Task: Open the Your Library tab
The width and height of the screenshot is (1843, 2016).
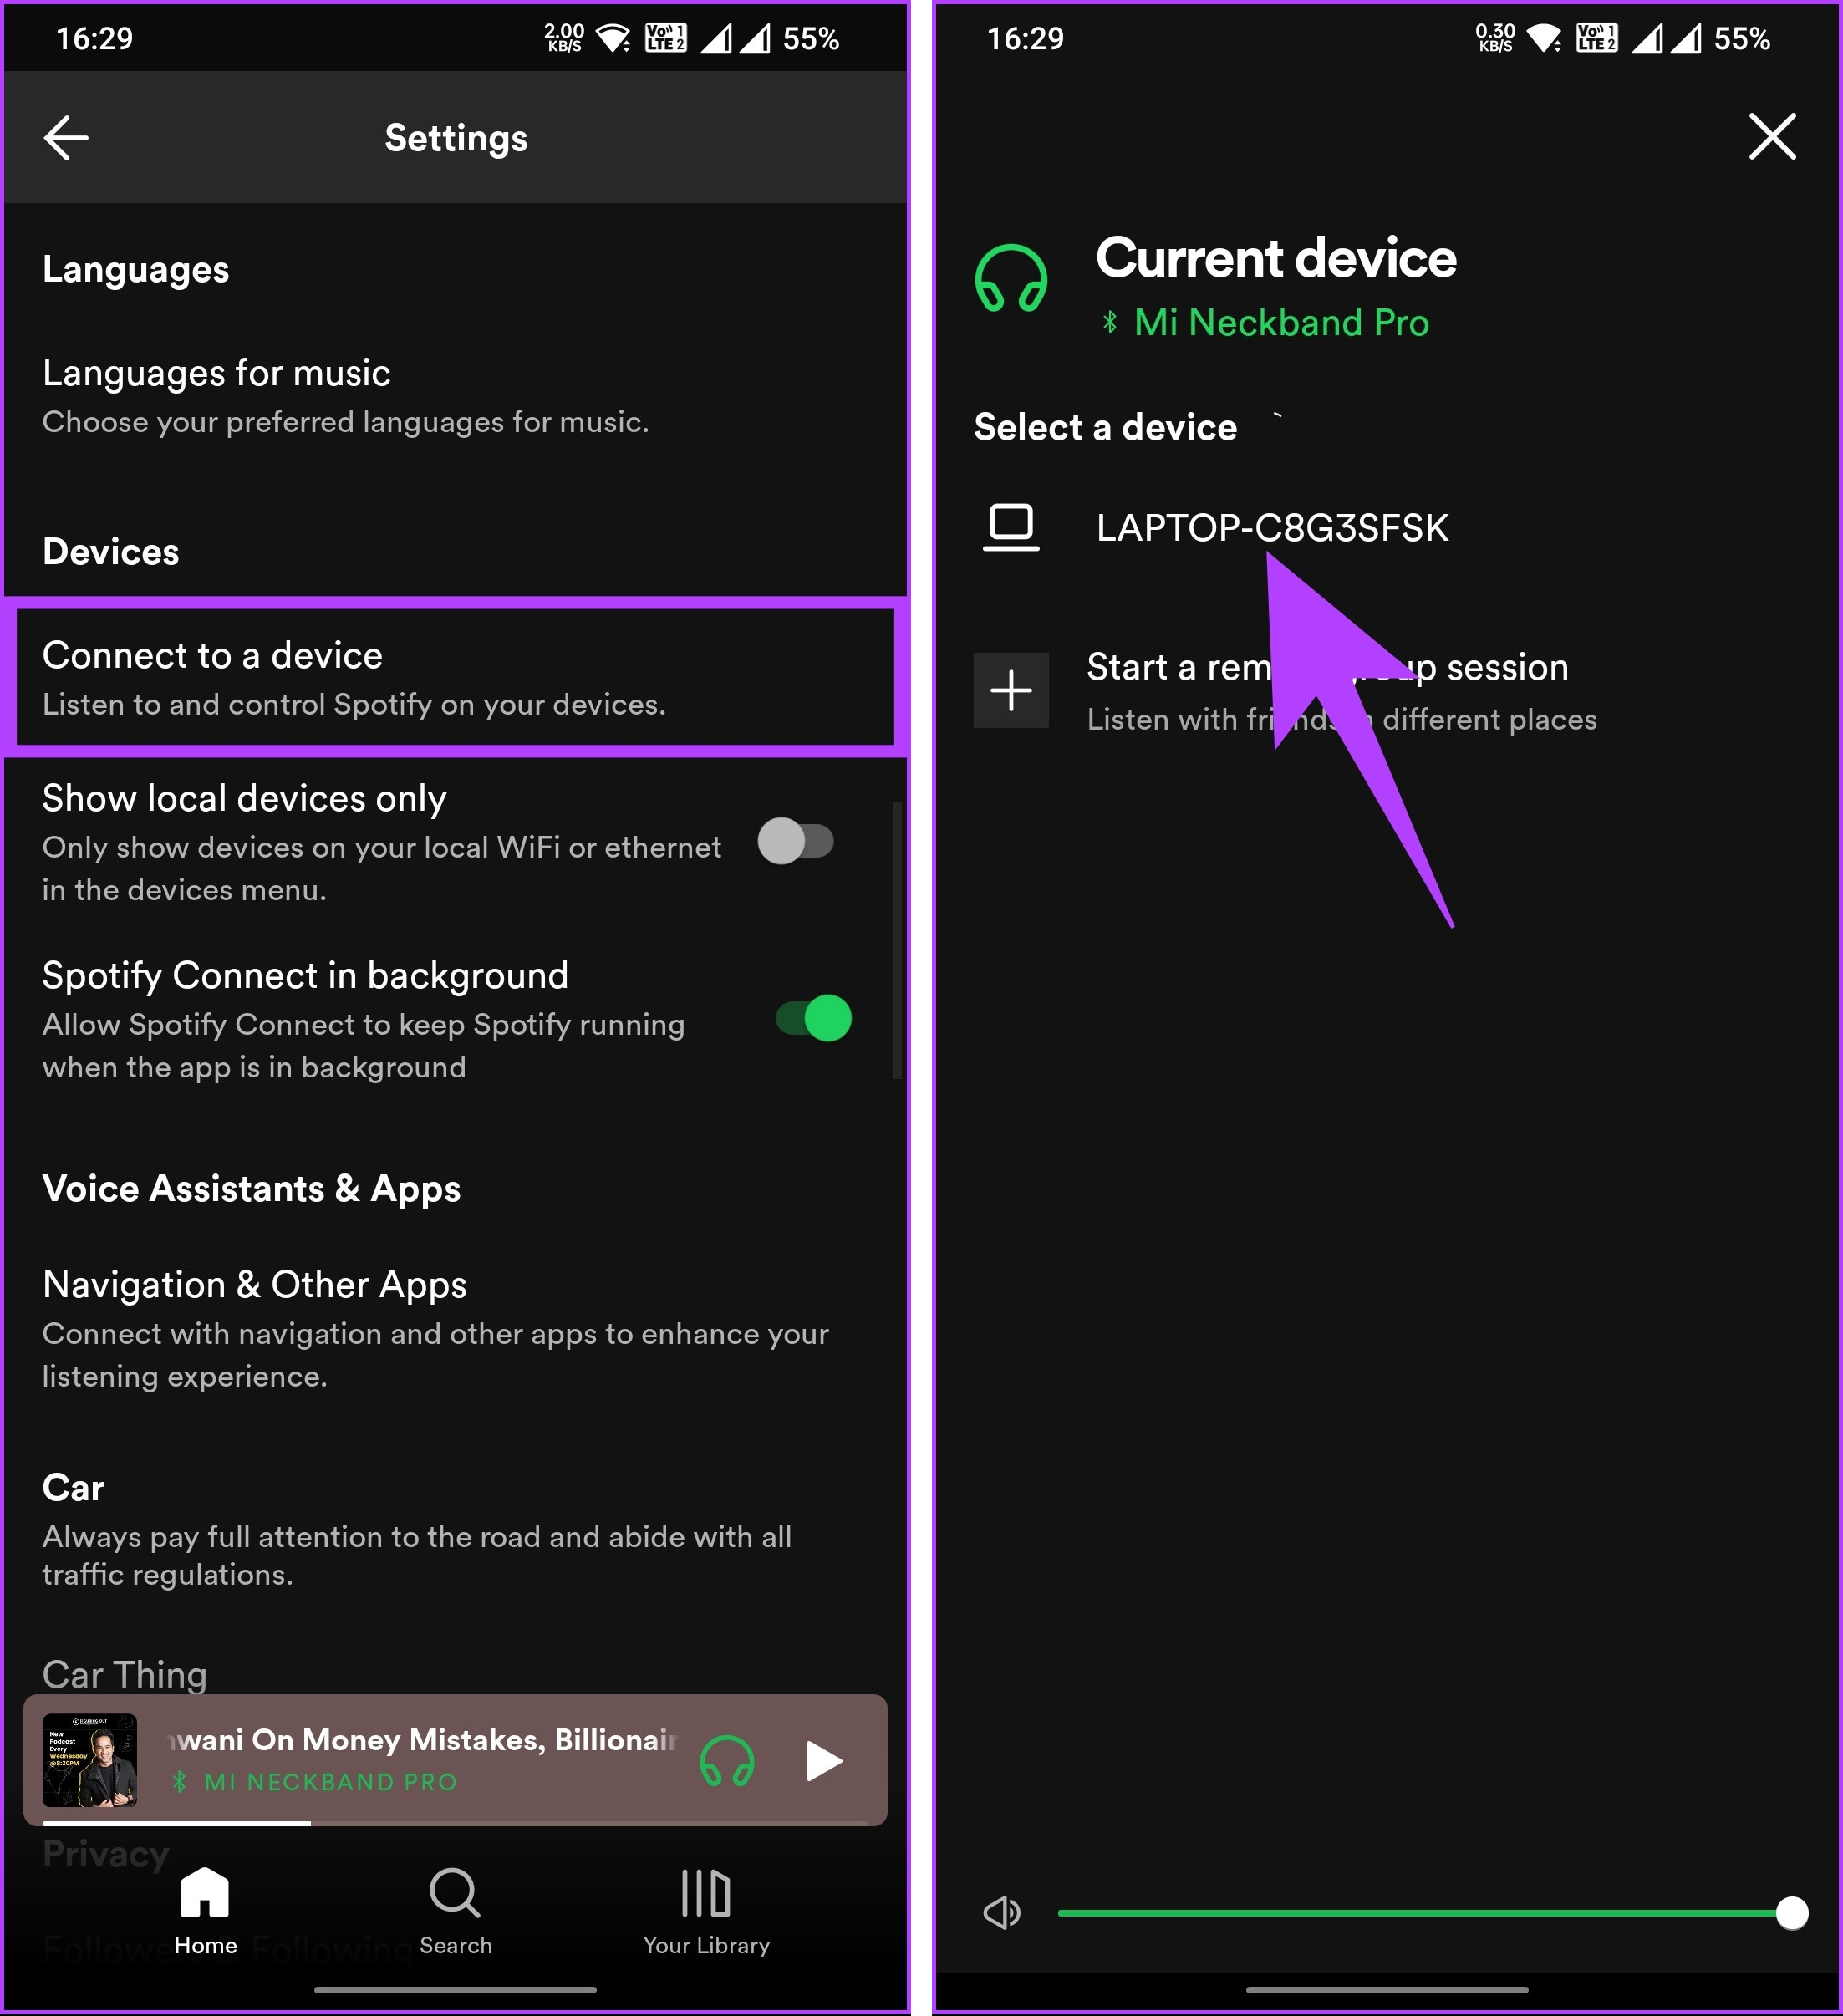Action: click(x=706, y=1911)
